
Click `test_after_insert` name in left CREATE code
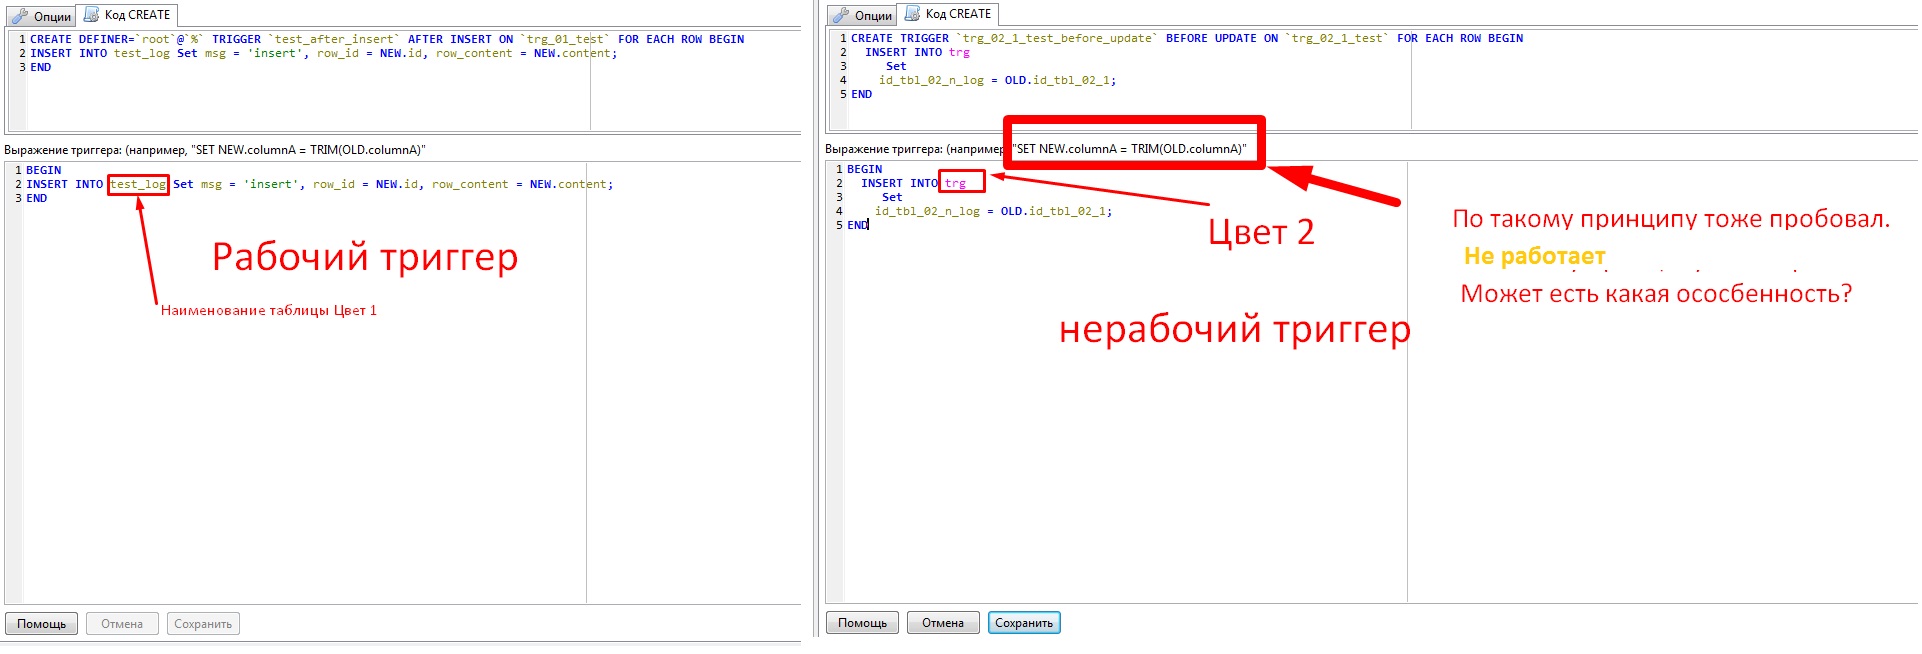coord(334,39)
